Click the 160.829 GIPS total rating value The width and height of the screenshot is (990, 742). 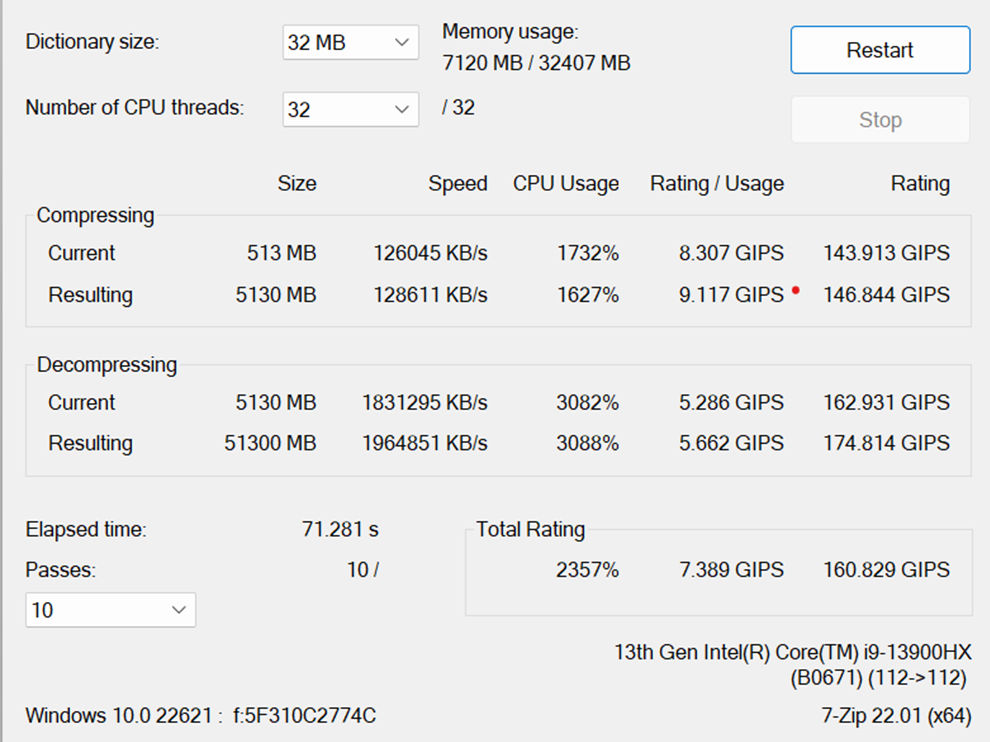click(x=886, y=570)
